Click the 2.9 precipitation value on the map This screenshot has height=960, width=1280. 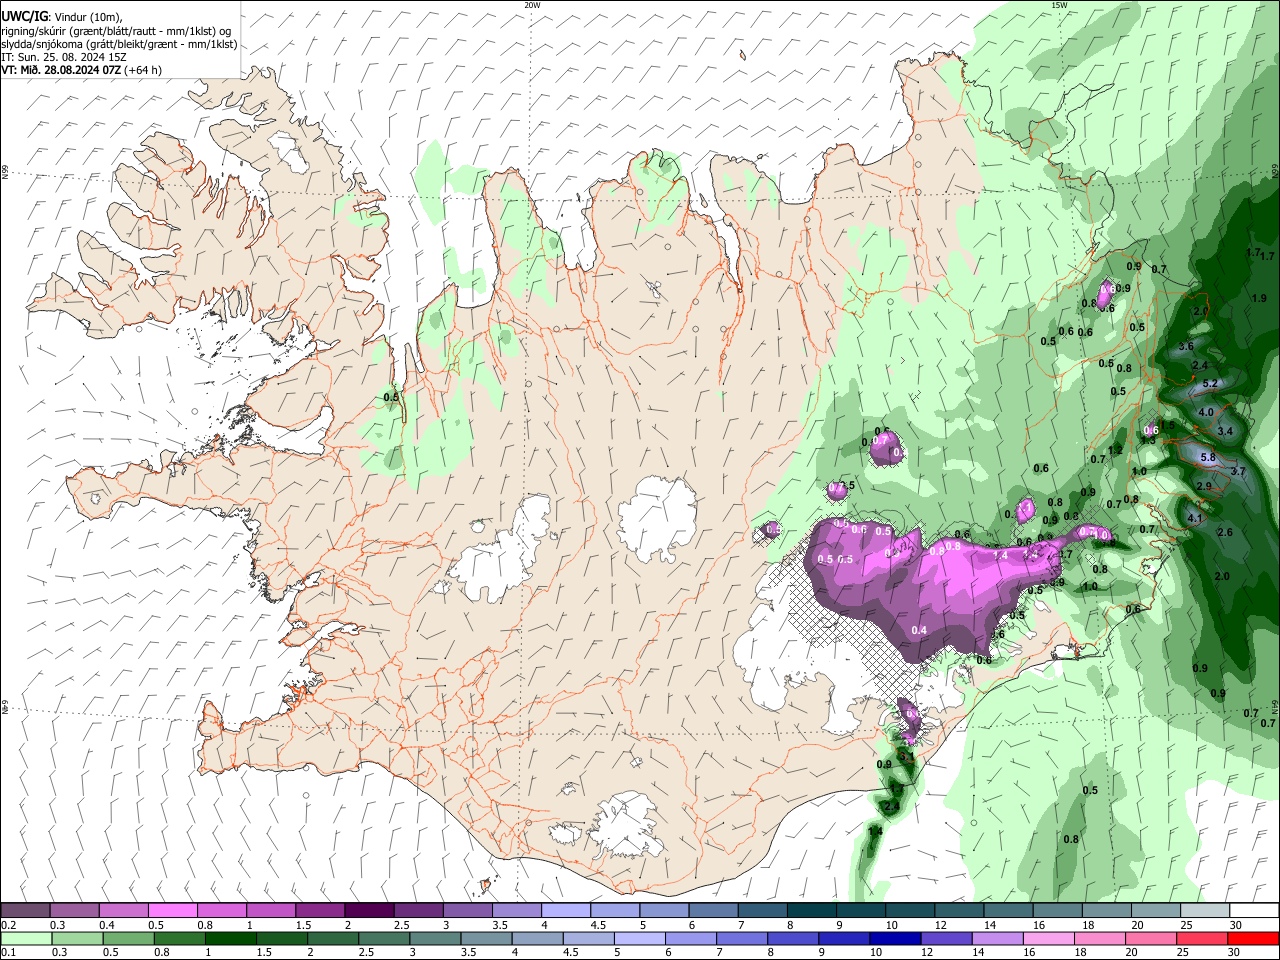click(x=1204, y=486)
